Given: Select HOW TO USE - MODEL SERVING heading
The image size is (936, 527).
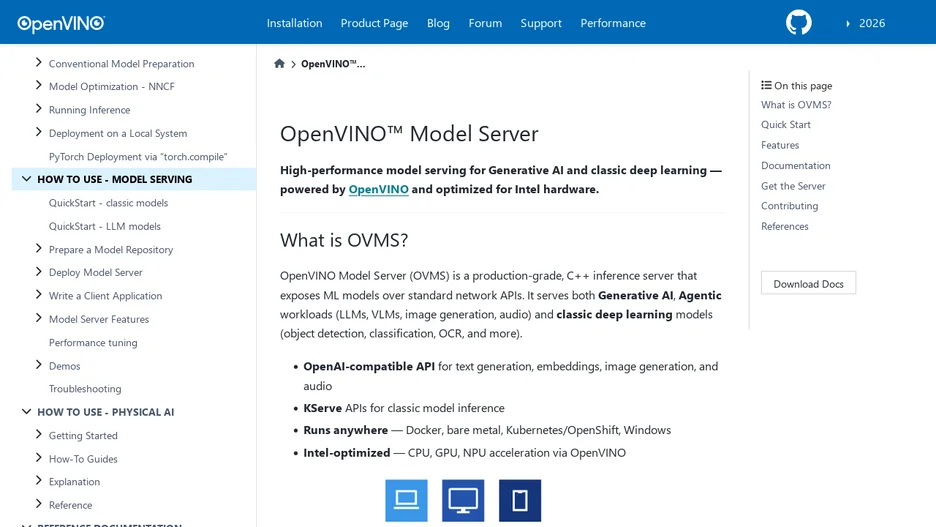Looking at the screenshot, I should 115,179.
